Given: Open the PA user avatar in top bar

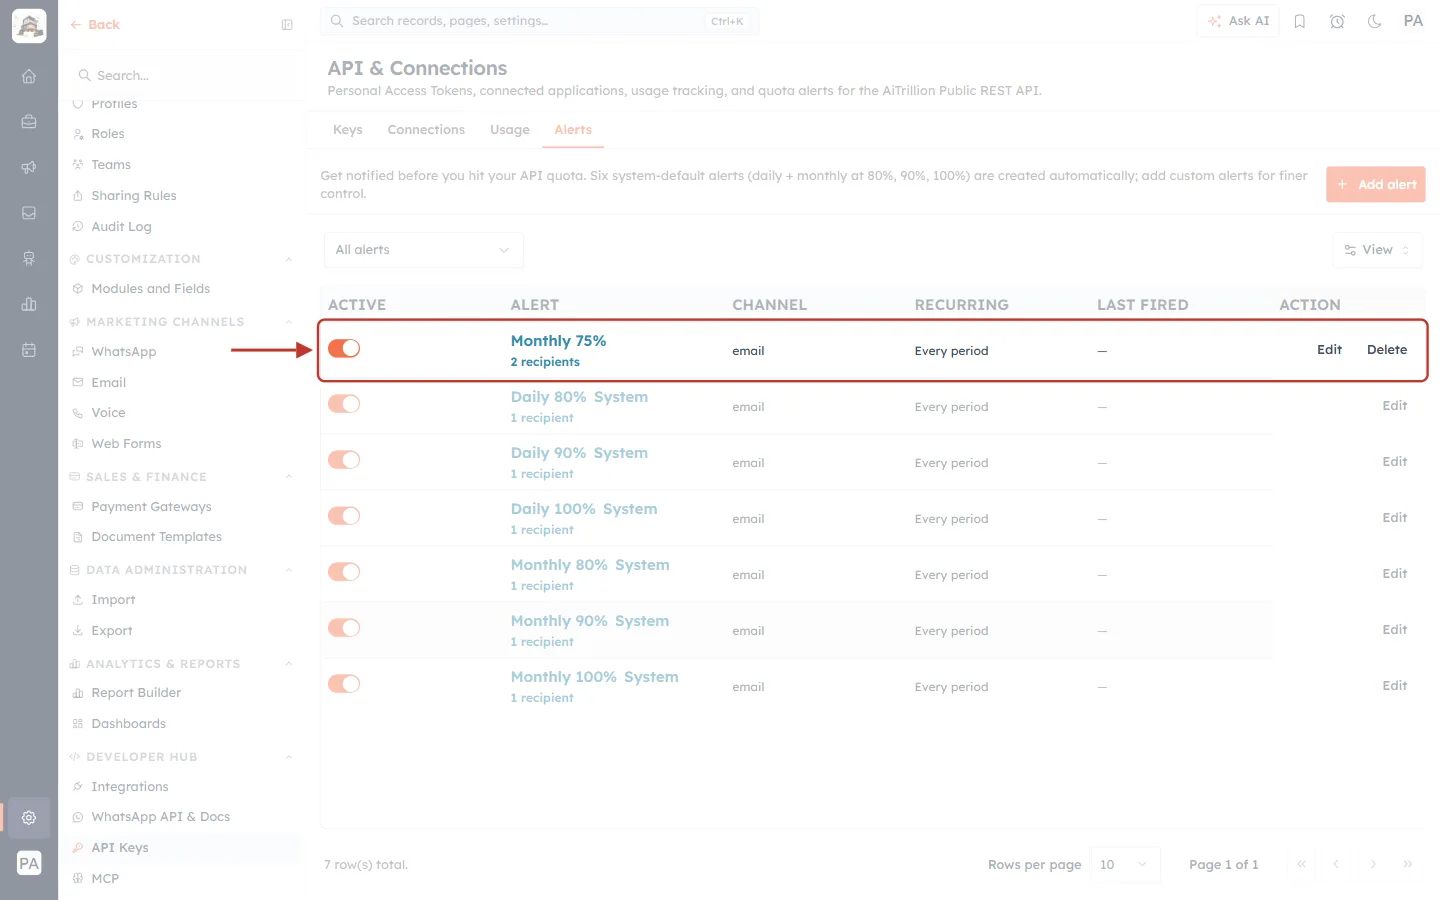Looking at the screenshot, I should 1413,21.
